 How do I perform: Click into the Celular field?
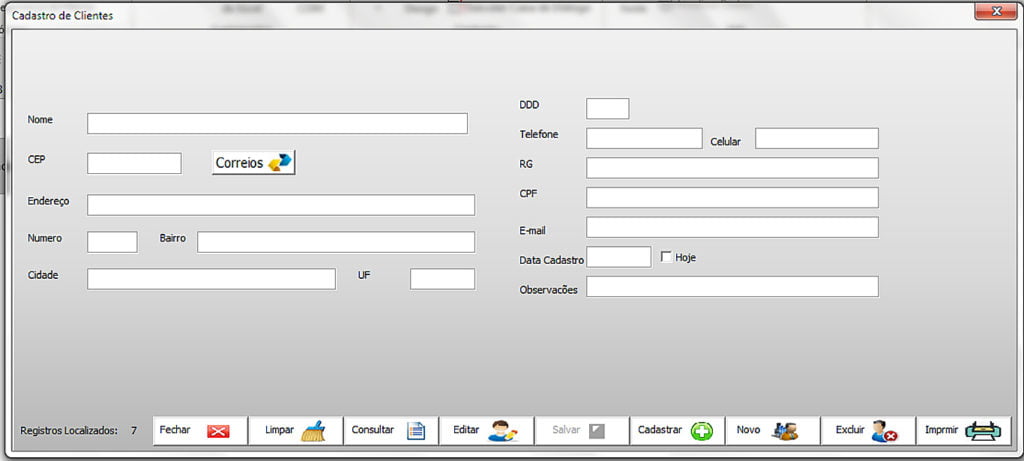point(817,138)
